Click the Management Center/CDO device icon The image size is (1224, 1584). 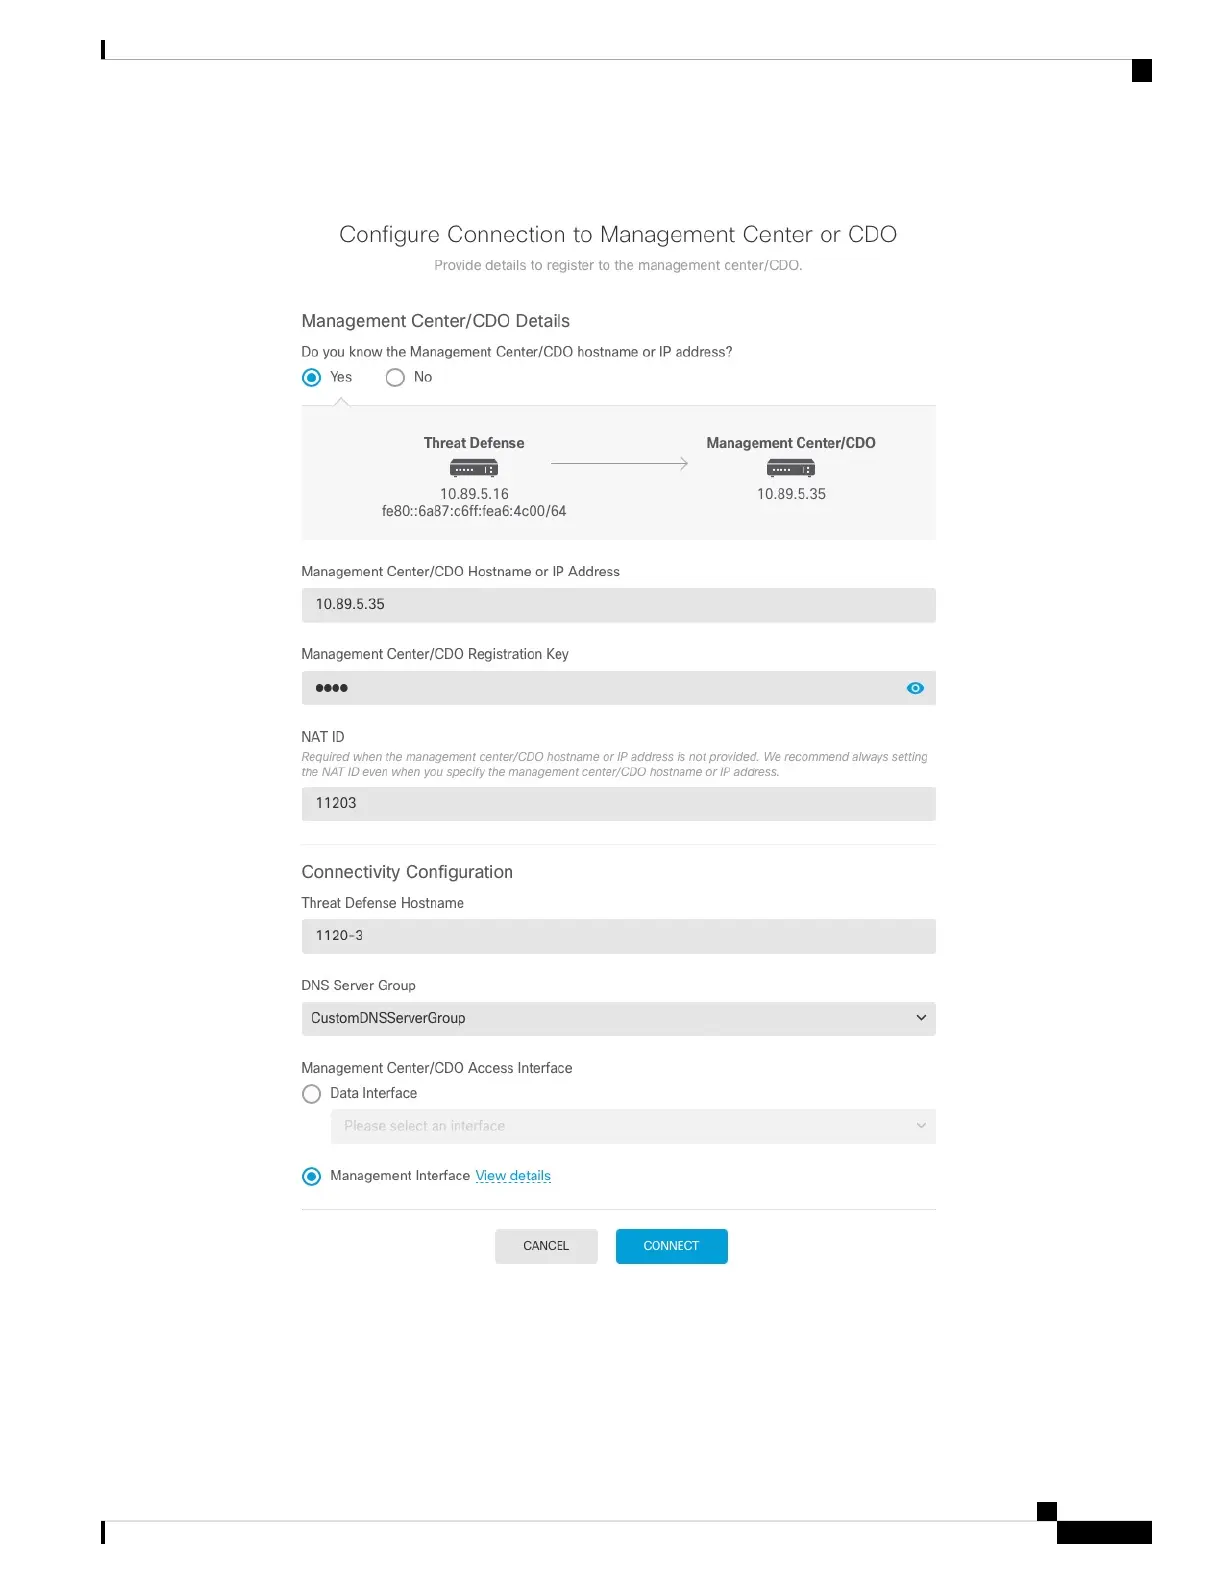point(790,468)
